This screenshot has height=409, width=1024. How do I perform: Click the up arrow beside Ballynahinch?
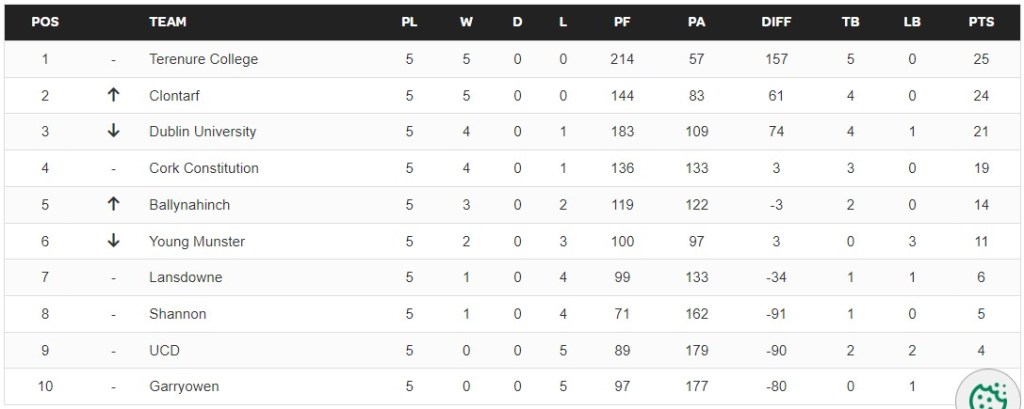coord(113,205)
